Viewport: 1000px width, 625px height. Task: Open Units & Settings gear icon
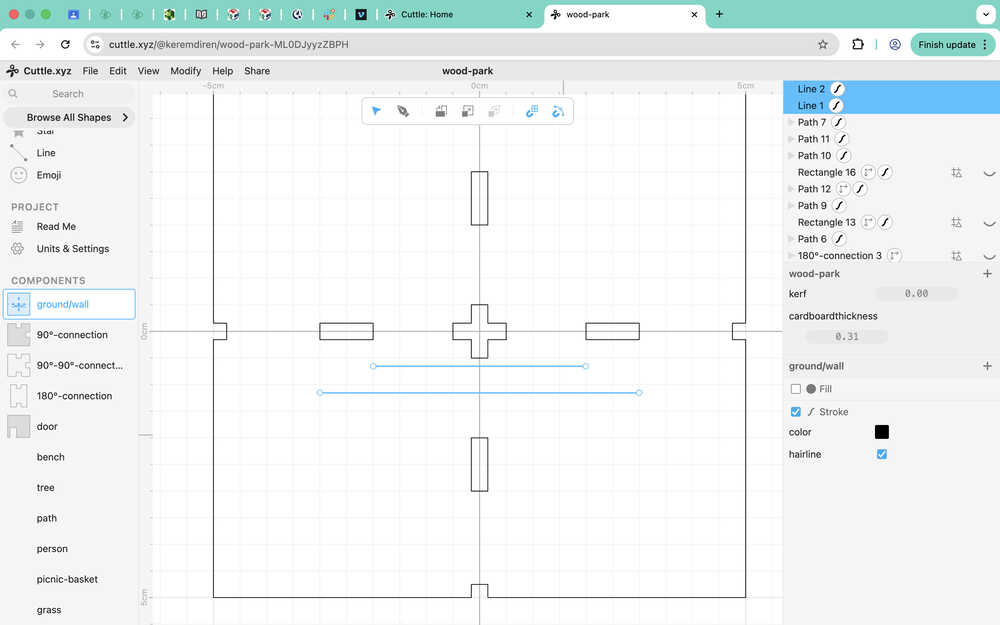pos(19,249)
